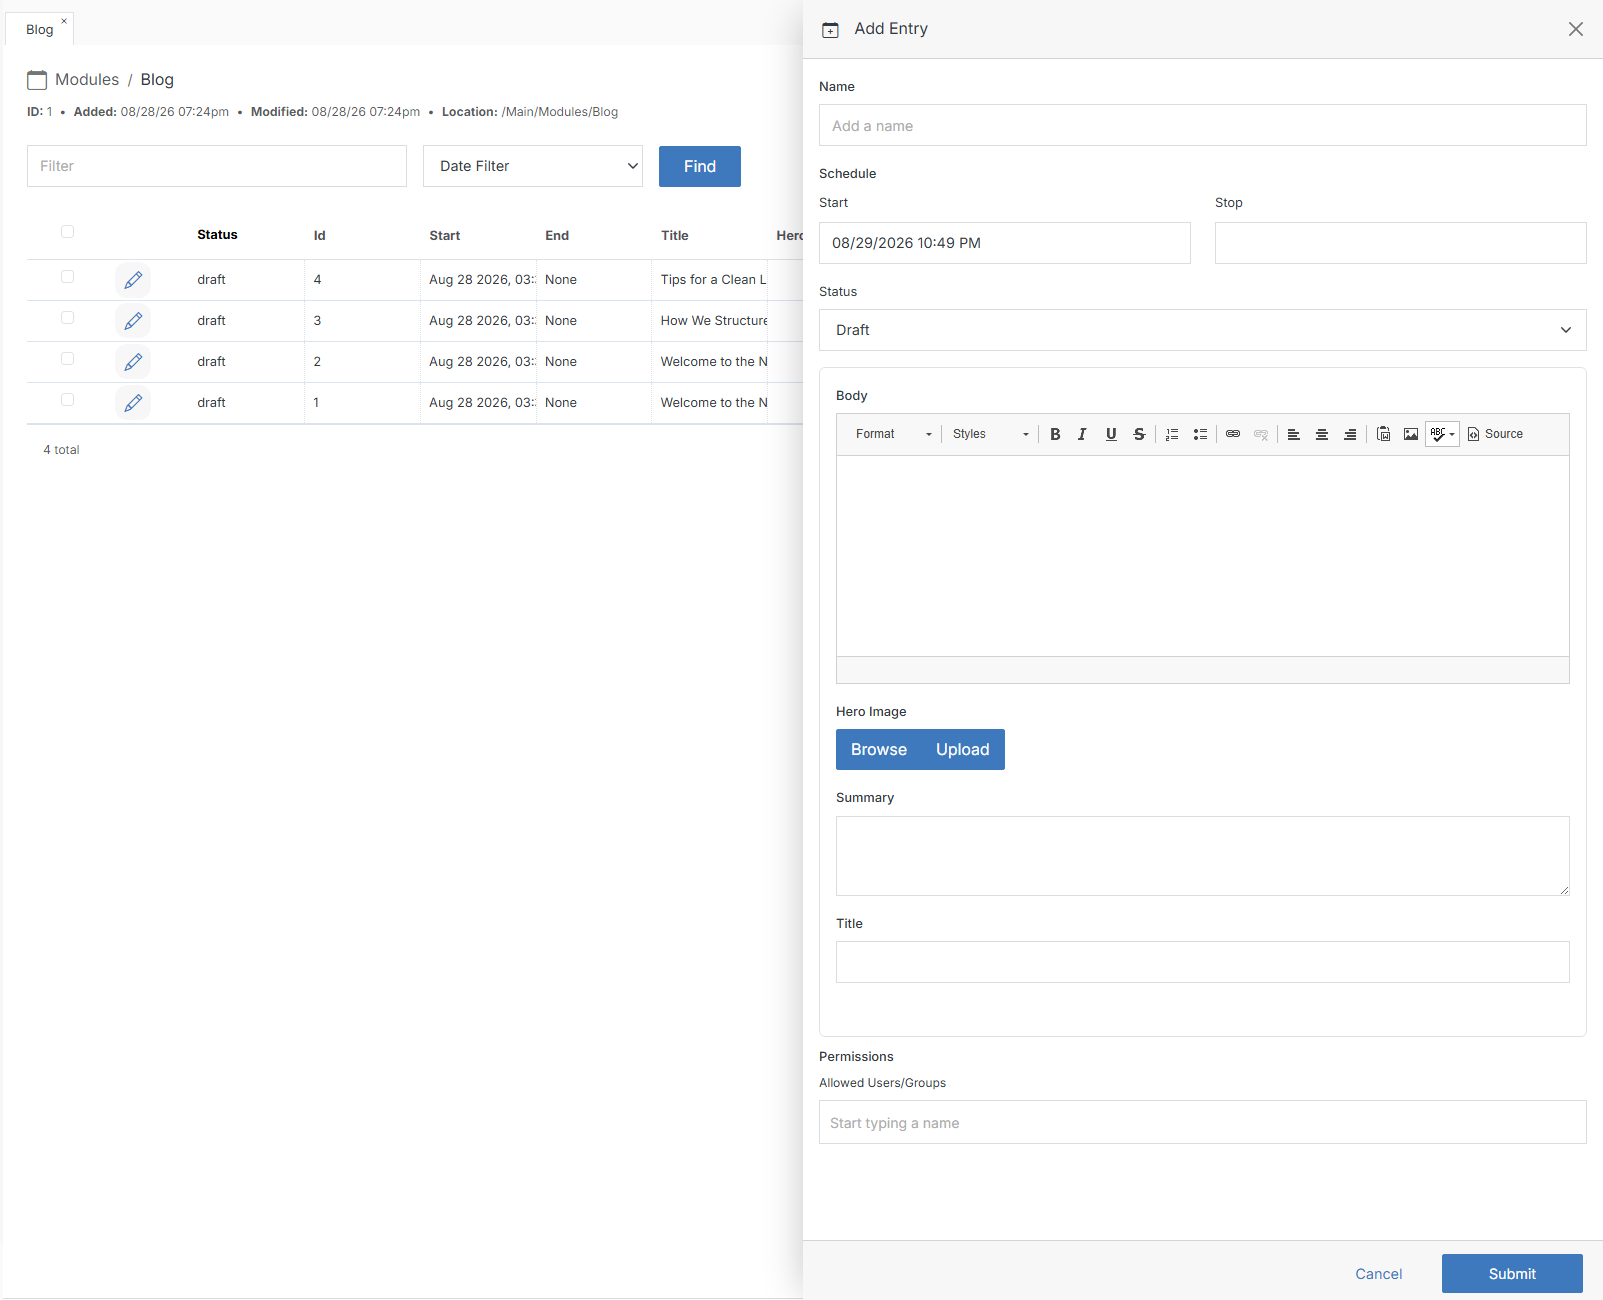Open the spell check ABC menu
Screen dimensions: 1603x1300
pyautogui.click(x=1442, y=434)
